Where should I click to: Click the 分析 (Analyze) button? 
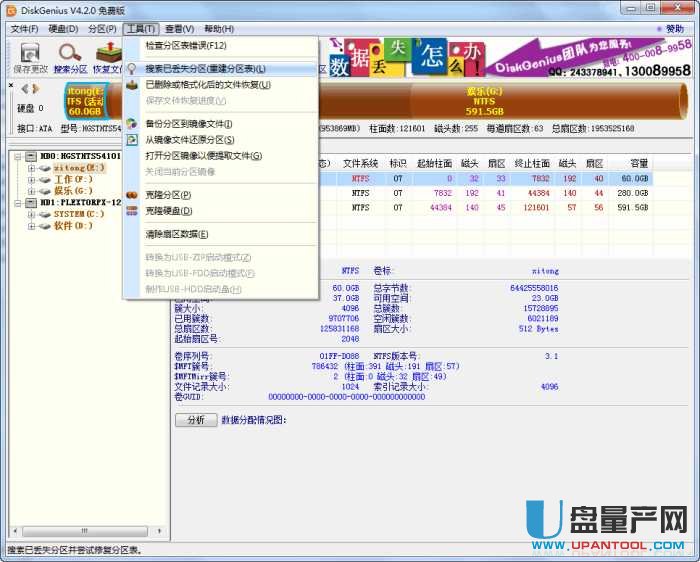(195, 420)
